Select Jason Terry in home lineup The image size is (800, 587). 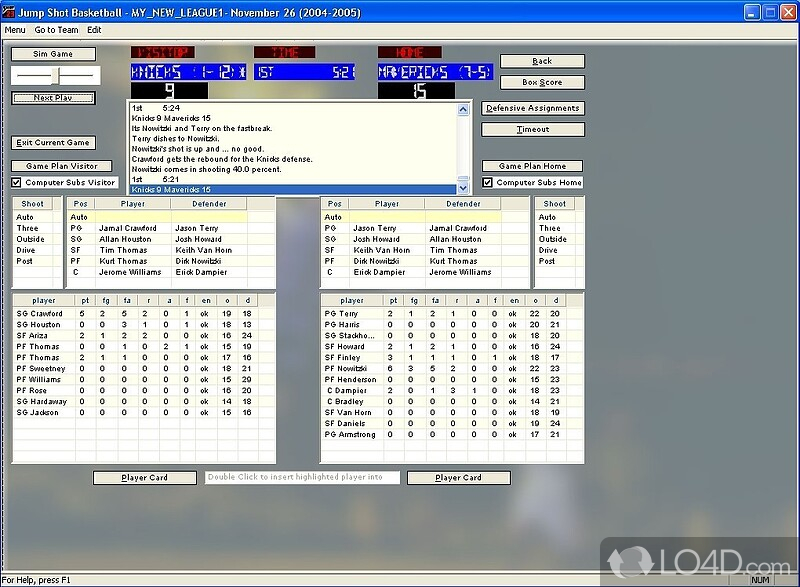click(x=374, y=228)
